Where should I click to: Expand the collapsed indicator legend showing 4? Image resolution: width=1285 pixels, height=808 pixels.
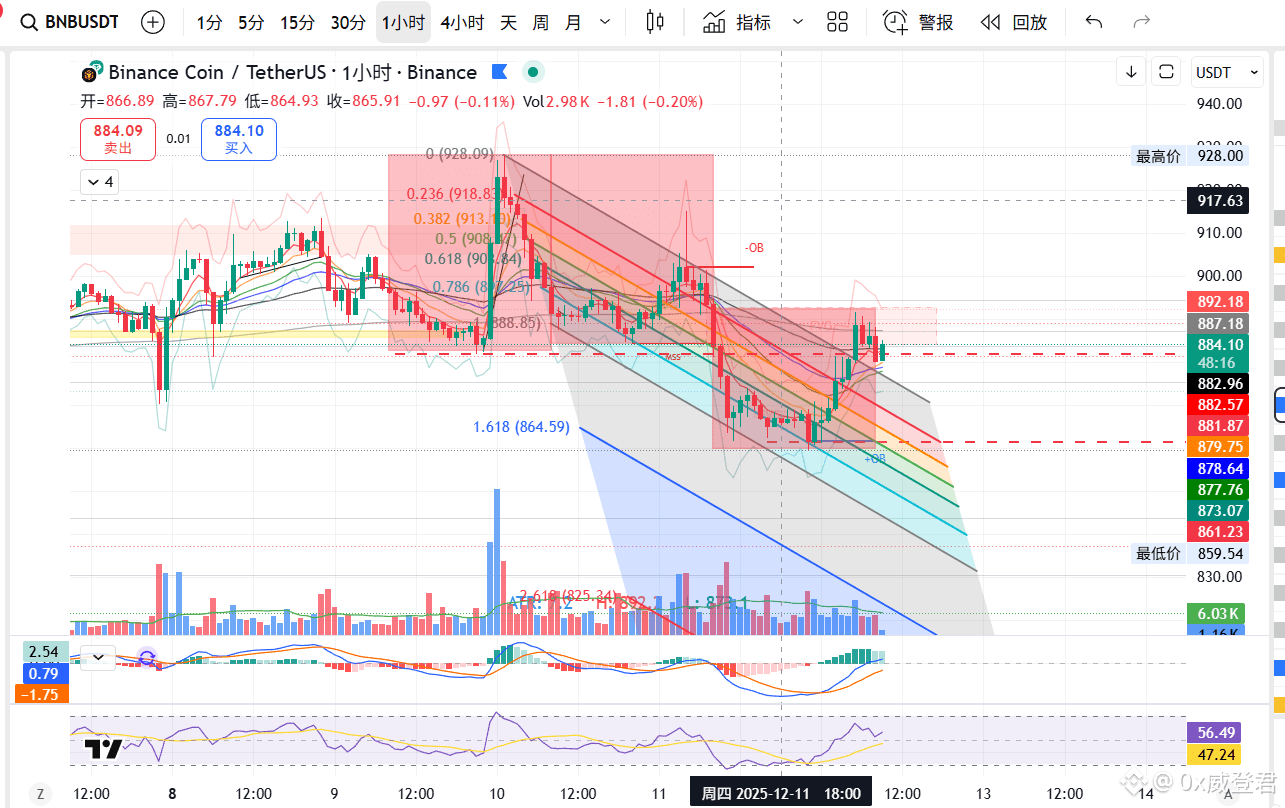point(100,182)
